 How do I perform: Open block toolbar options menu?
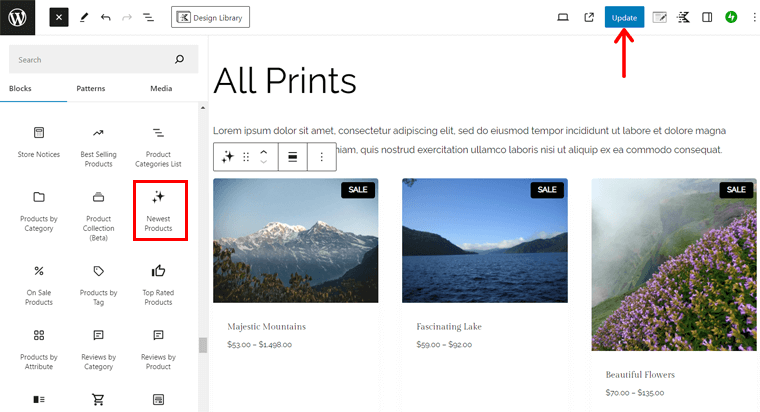tap(321, 157)
